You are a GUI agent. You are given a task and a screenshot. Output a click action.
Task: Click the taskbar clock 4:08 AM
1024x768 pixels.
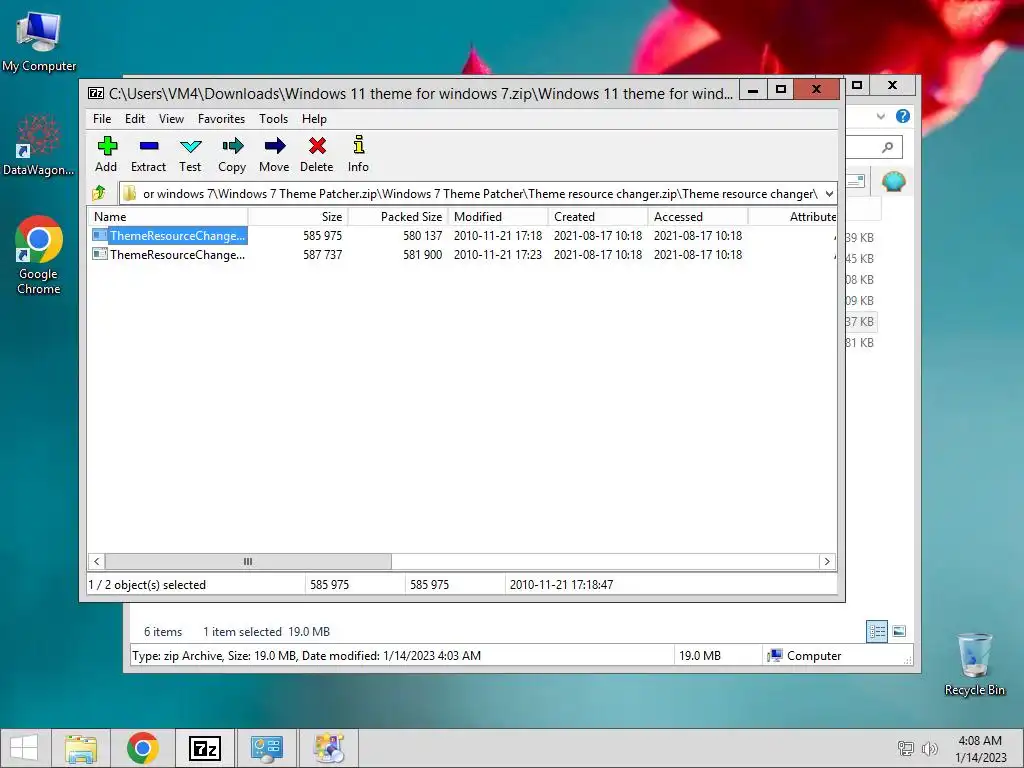click(x=980, y=741)
